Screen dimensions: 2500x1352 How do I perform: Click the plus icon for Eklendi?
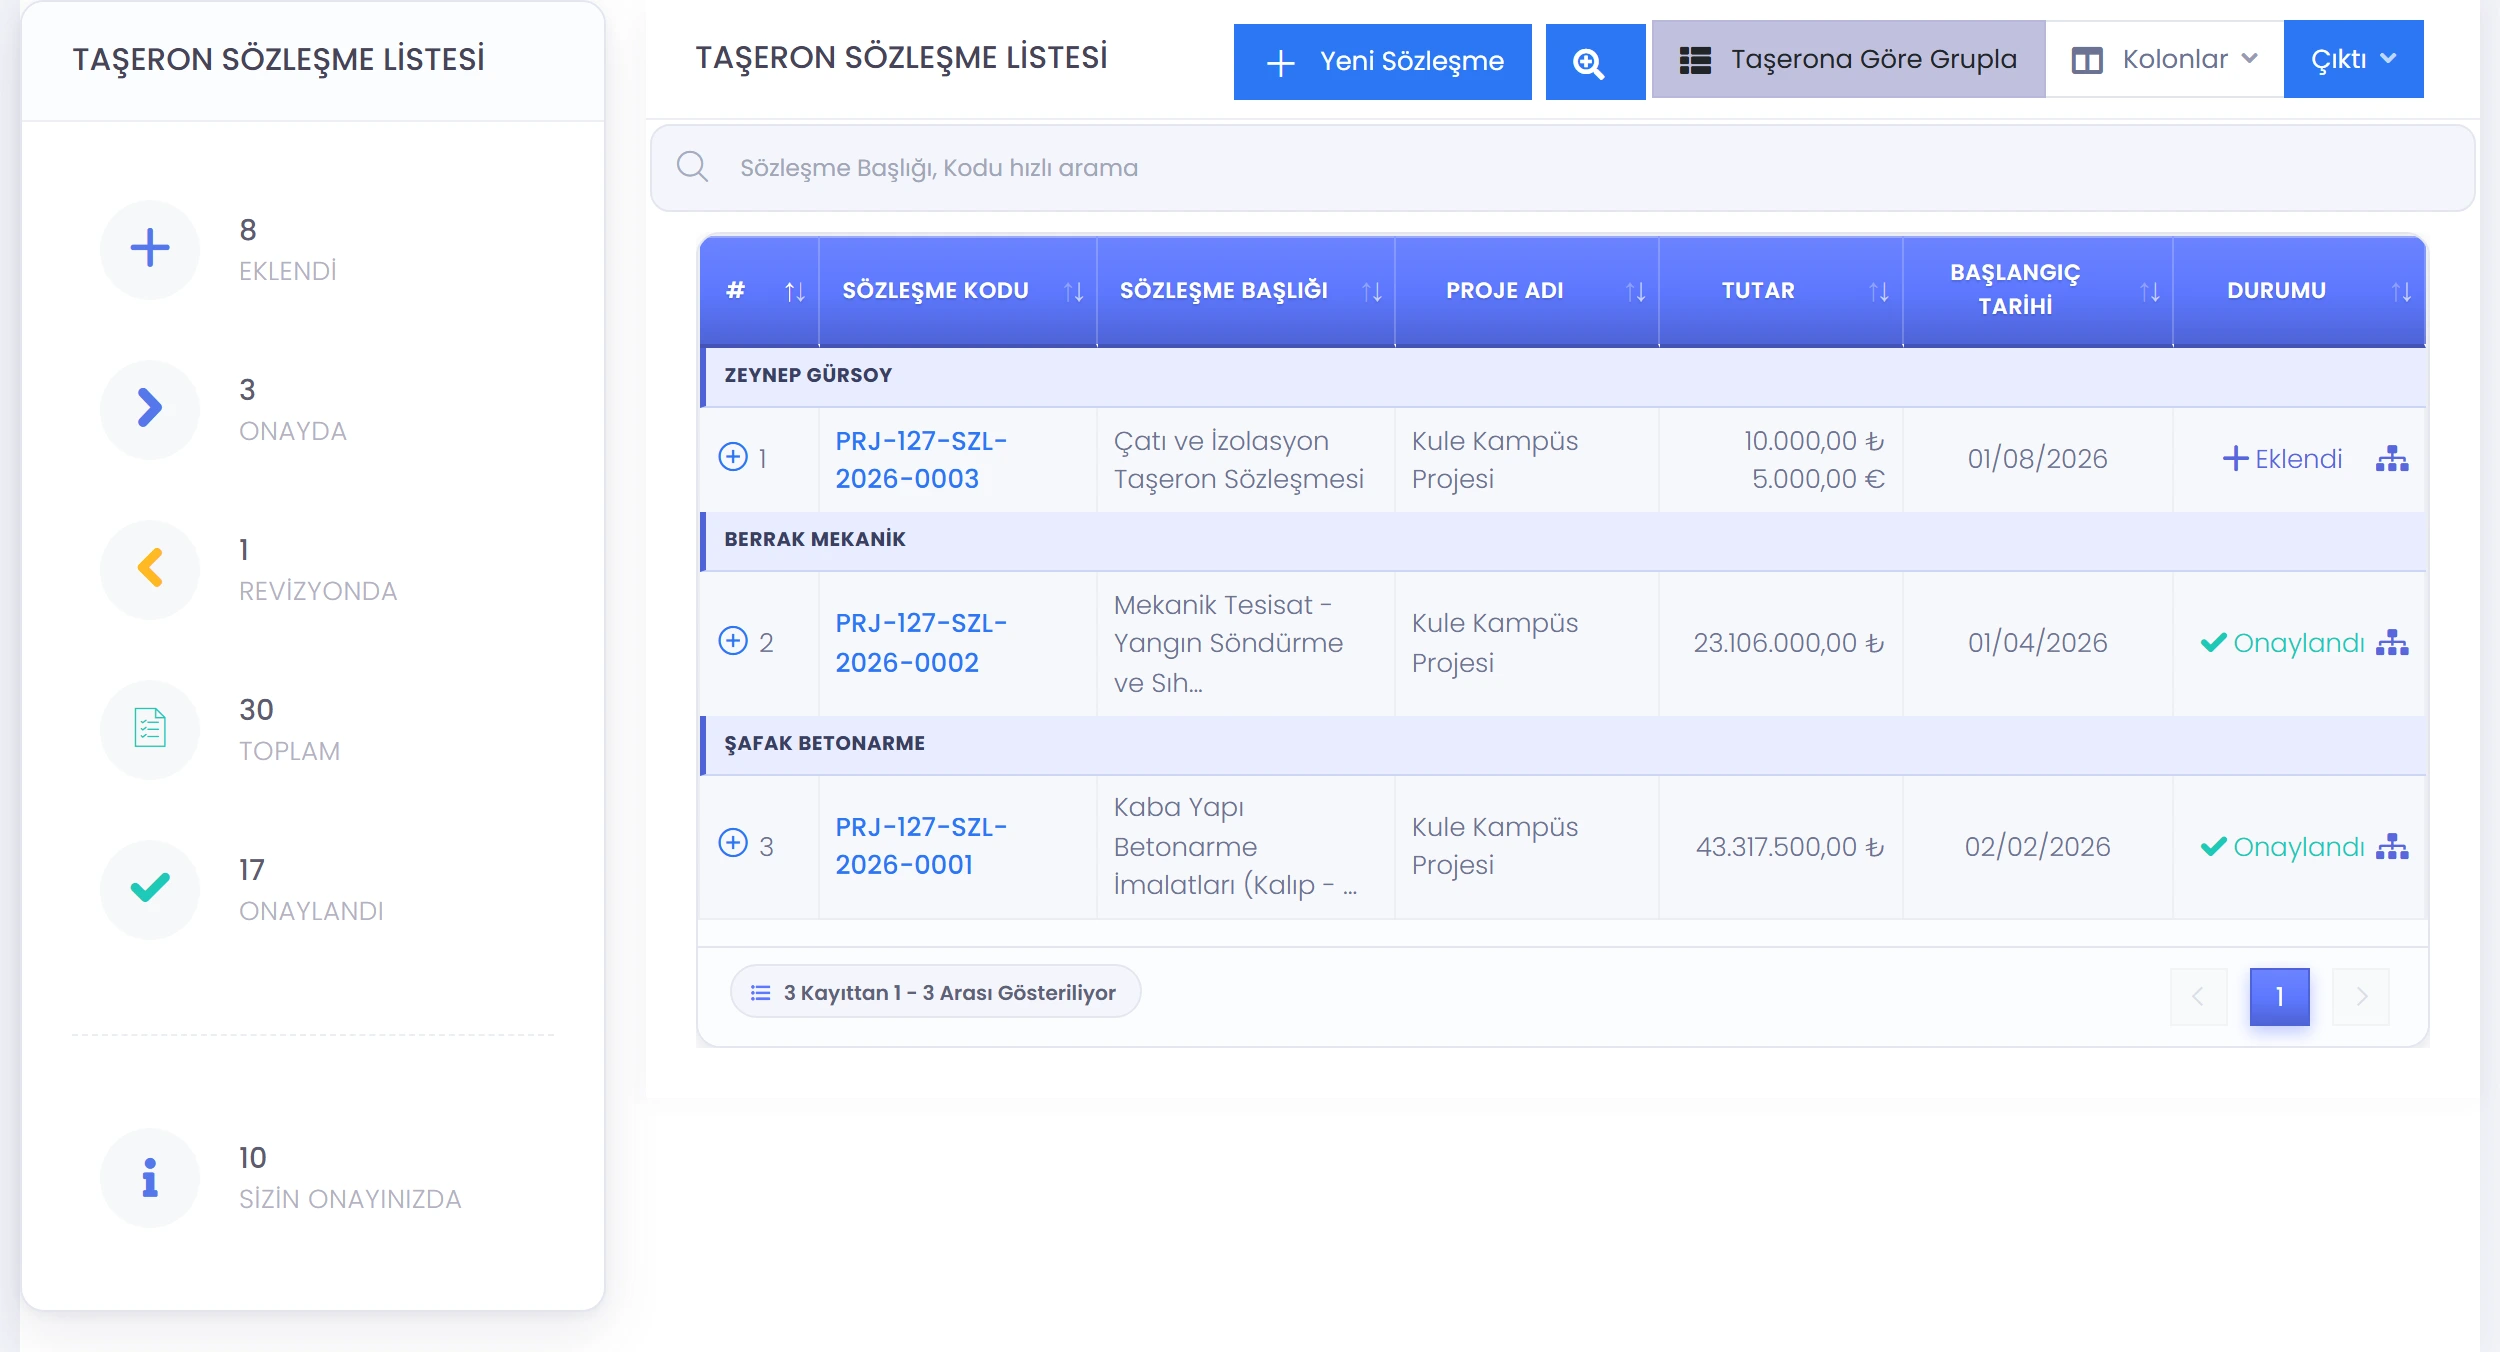[x=150, y=248]
